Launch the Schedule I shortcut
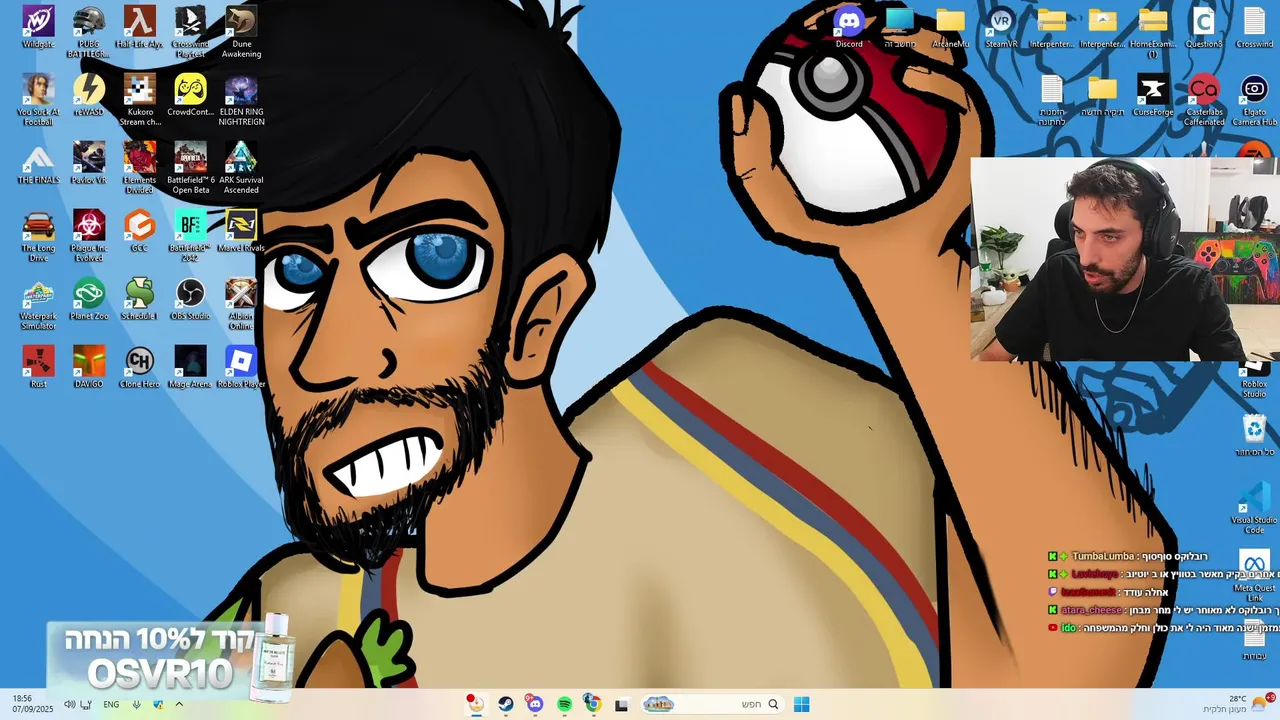Screen dimensions: 1280x720 [x=139, y=300]
